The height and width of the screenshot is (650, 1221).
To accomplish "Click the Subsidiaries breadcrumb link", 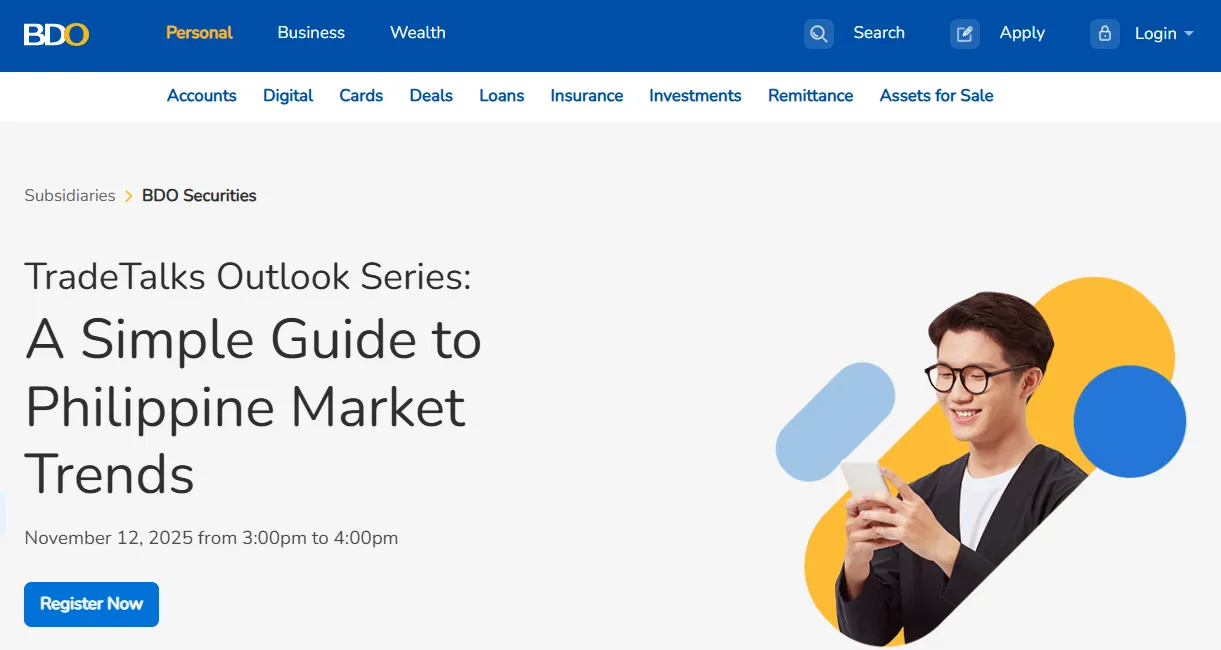I will click(x=70, y=196).
